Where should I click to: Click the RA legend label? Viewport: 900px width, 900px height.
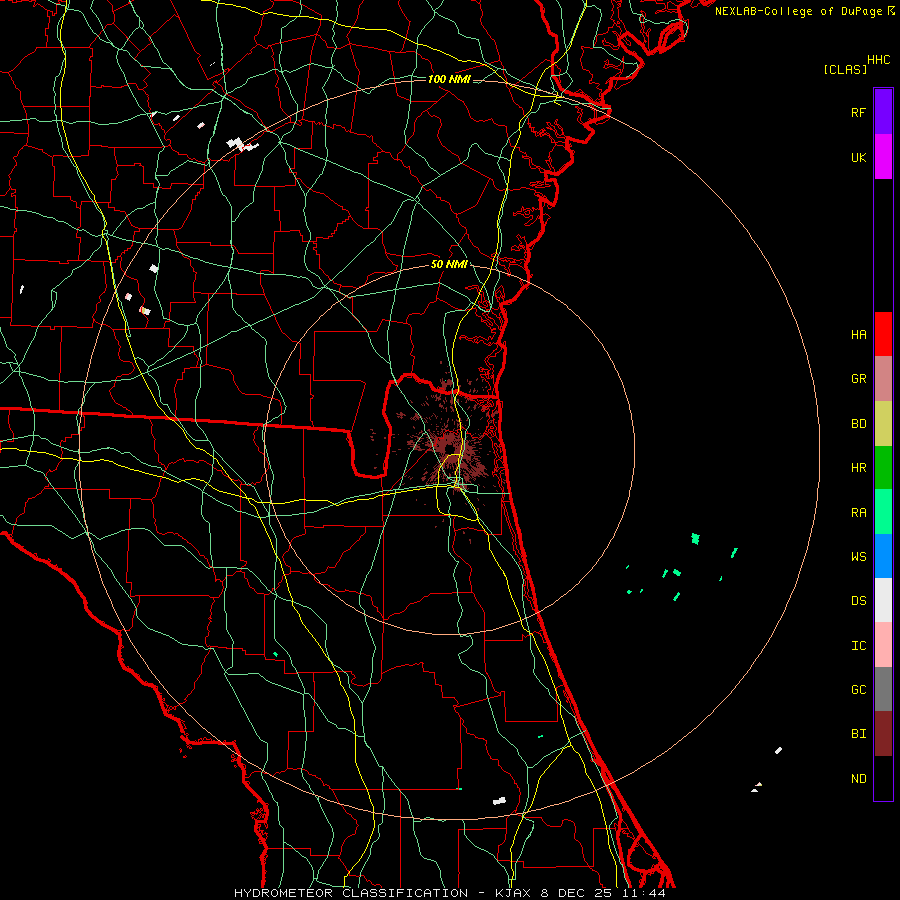858,513
